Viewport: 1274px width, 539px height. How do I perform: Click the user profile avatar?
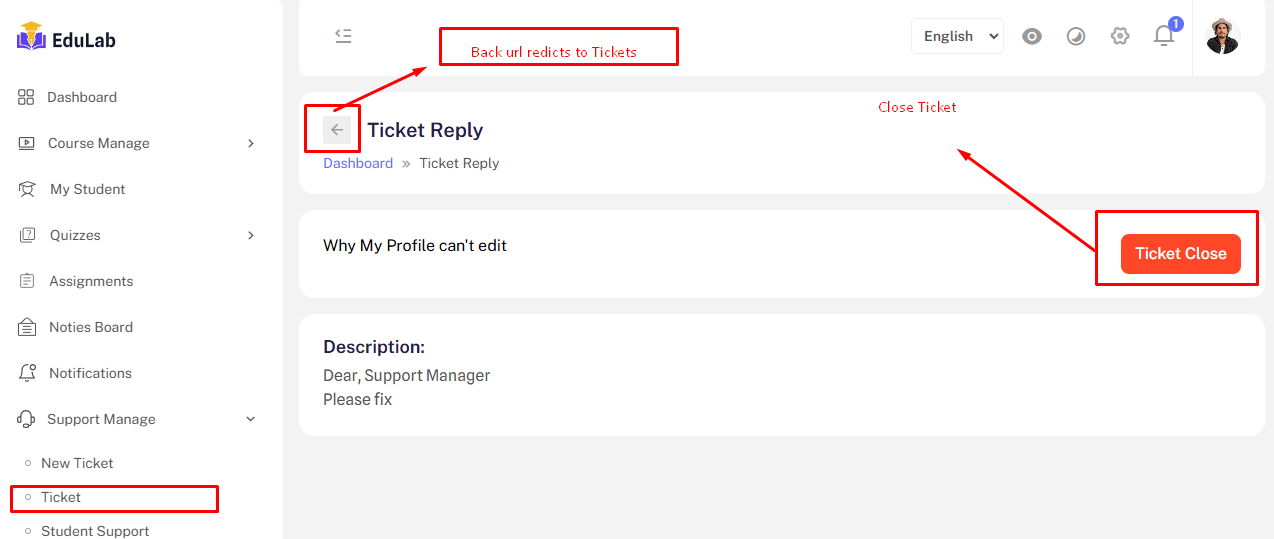(1222, 37)
